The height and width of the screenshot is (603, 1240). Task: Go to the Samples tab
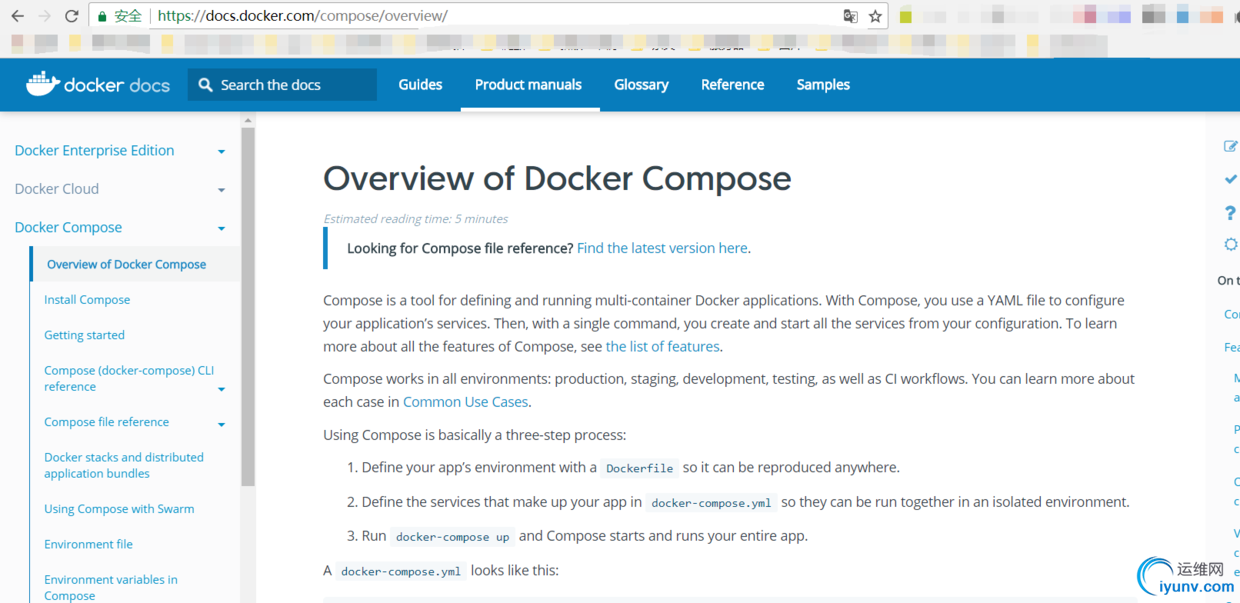[823, 85]
